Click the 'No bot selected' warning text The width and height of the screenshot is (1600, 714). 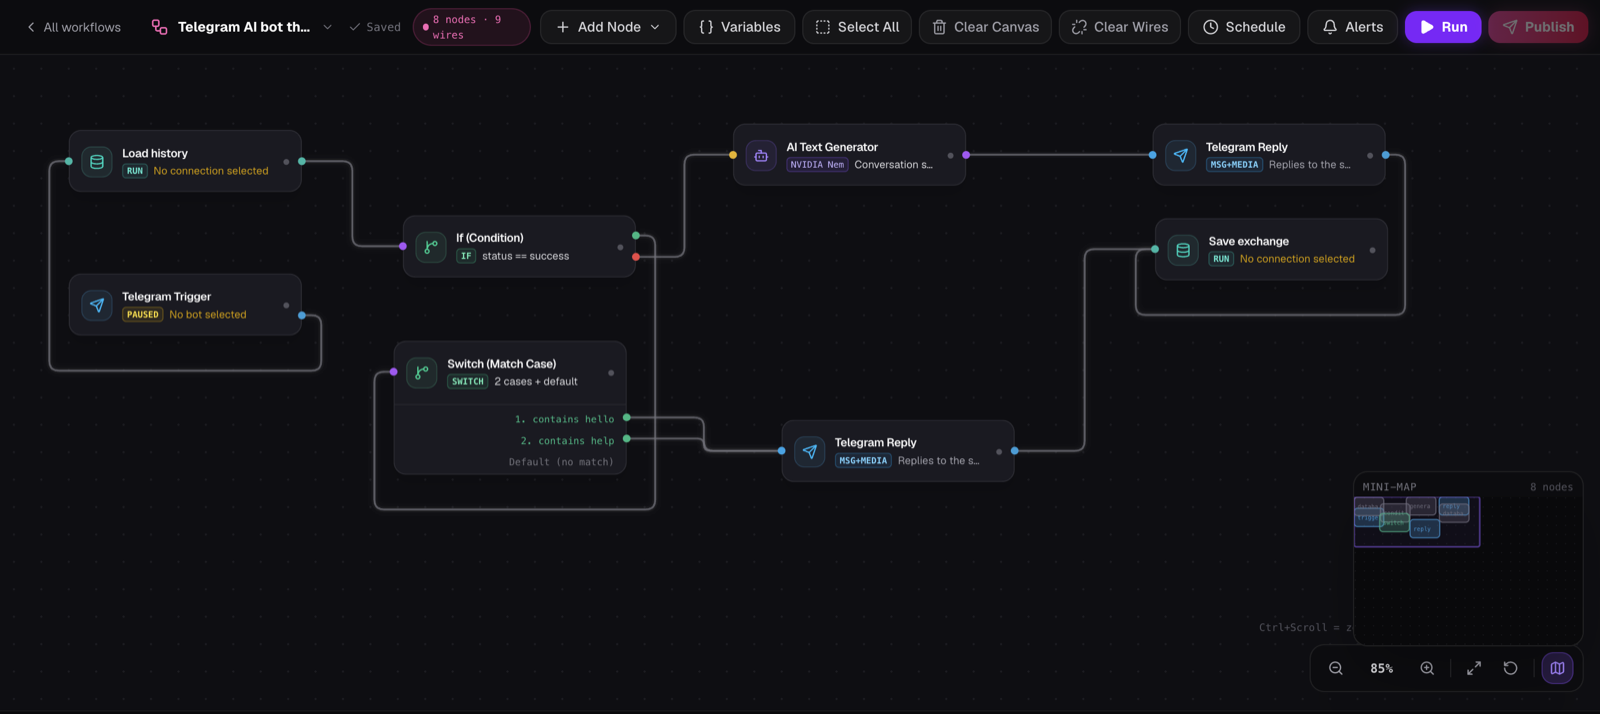(x=207, y=315)
